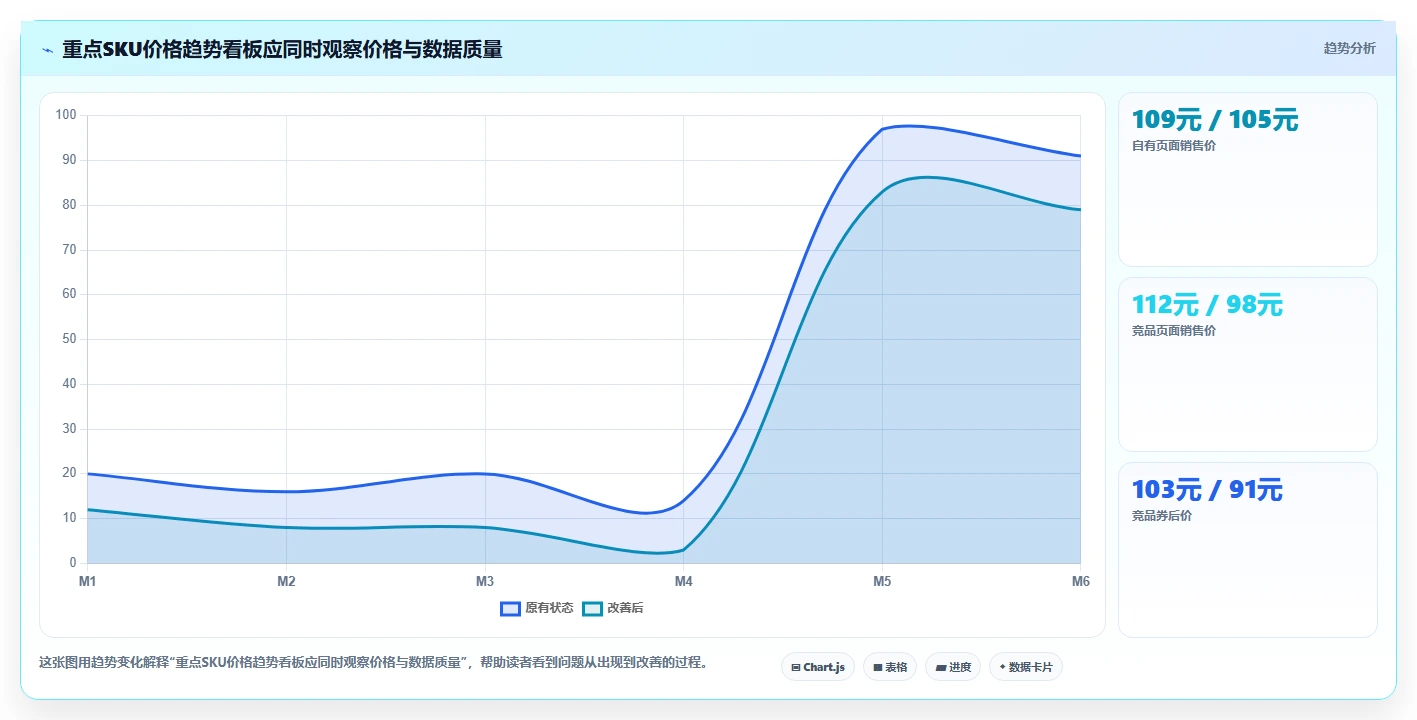Click the M6 x-axis label
Screen dimensions: 1417x720
pyautogui.click(x=1081, y=581)
